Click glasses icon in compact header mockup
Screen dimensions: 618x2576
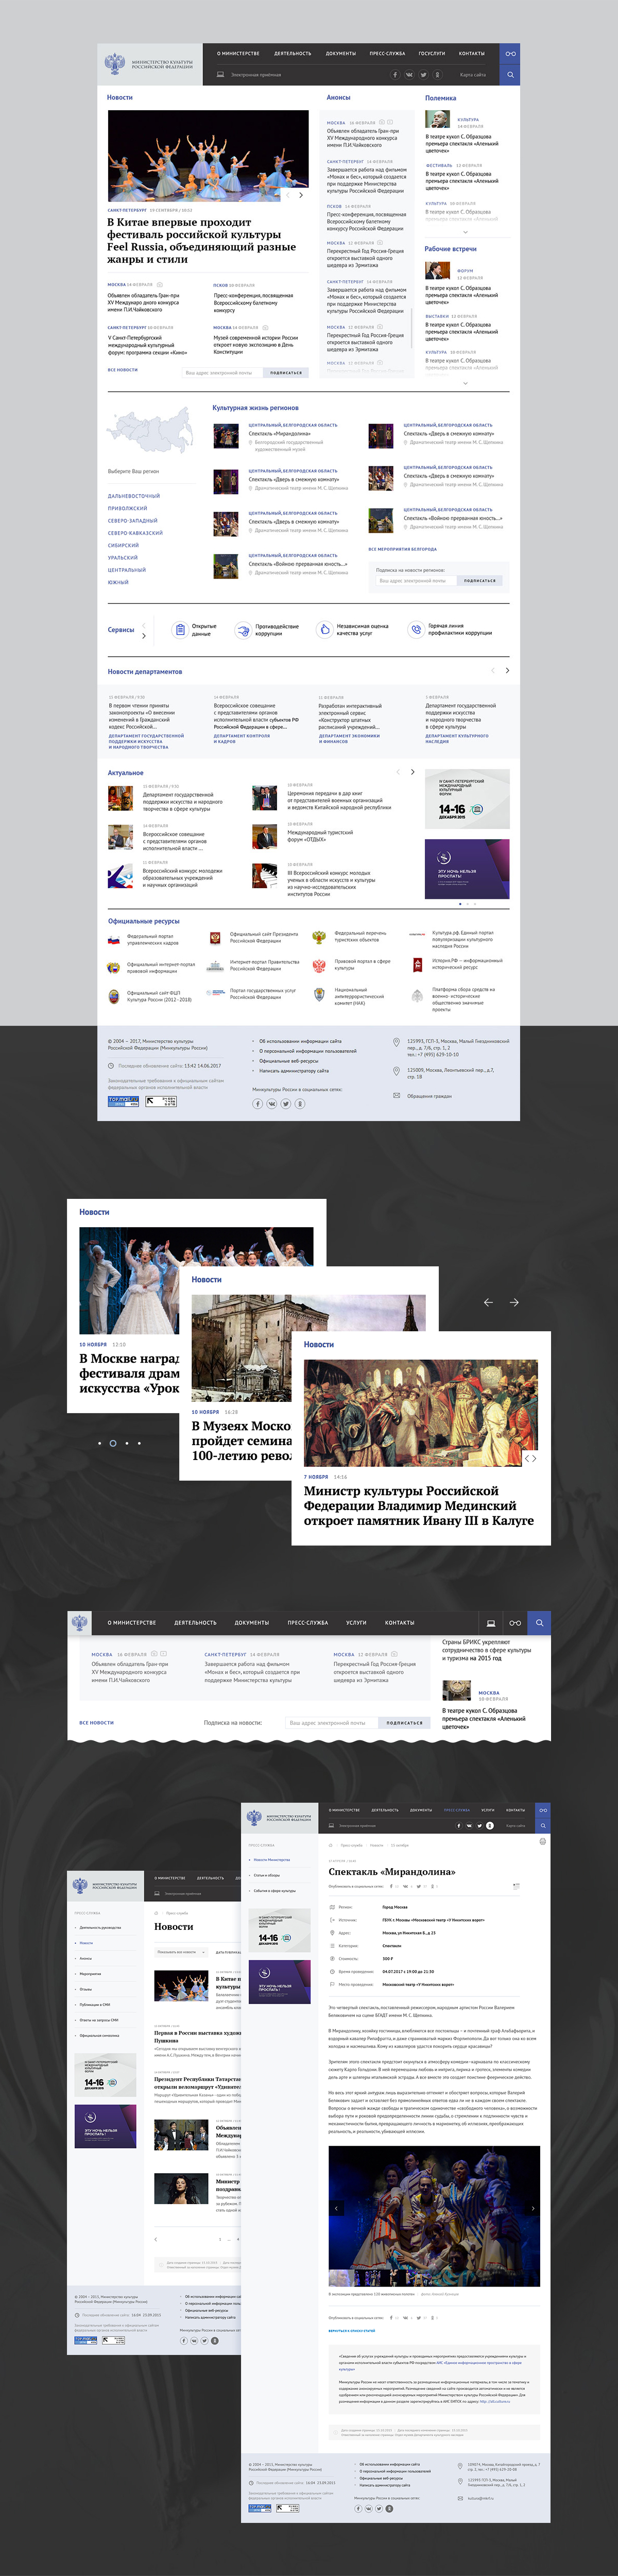tap(515, 1622)
